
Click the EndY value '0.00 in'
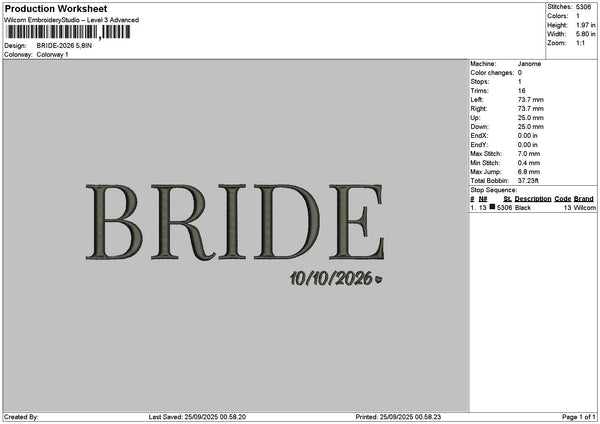pyautogui.click(x=528, y=145)
